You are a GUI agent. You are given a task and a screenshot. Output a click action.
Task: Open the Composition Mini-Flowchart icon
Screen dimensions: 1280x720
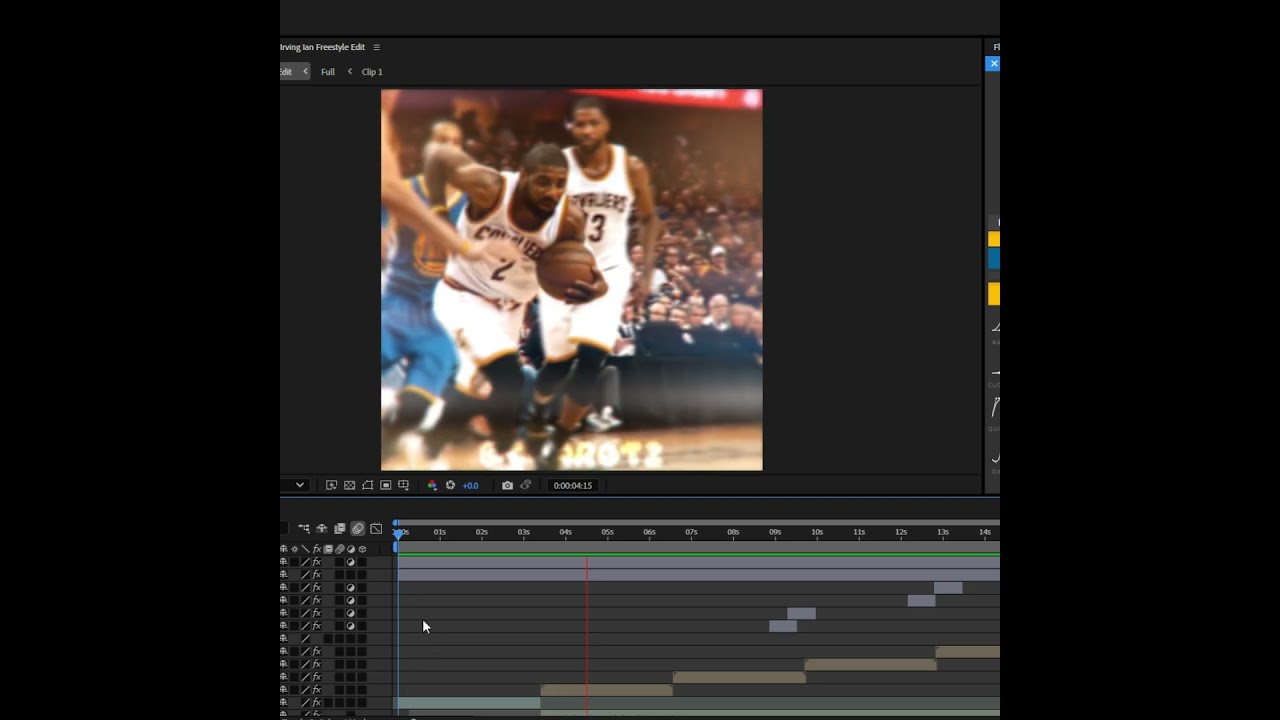pyautogui.click(x=303, y=528)
